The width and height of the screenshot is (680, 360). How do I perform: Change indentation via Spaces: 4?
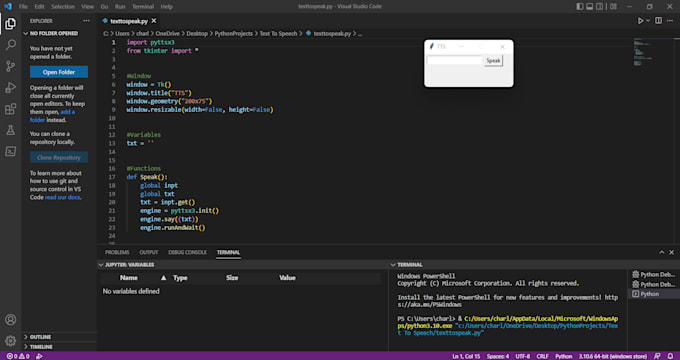[x=497, y=356]
